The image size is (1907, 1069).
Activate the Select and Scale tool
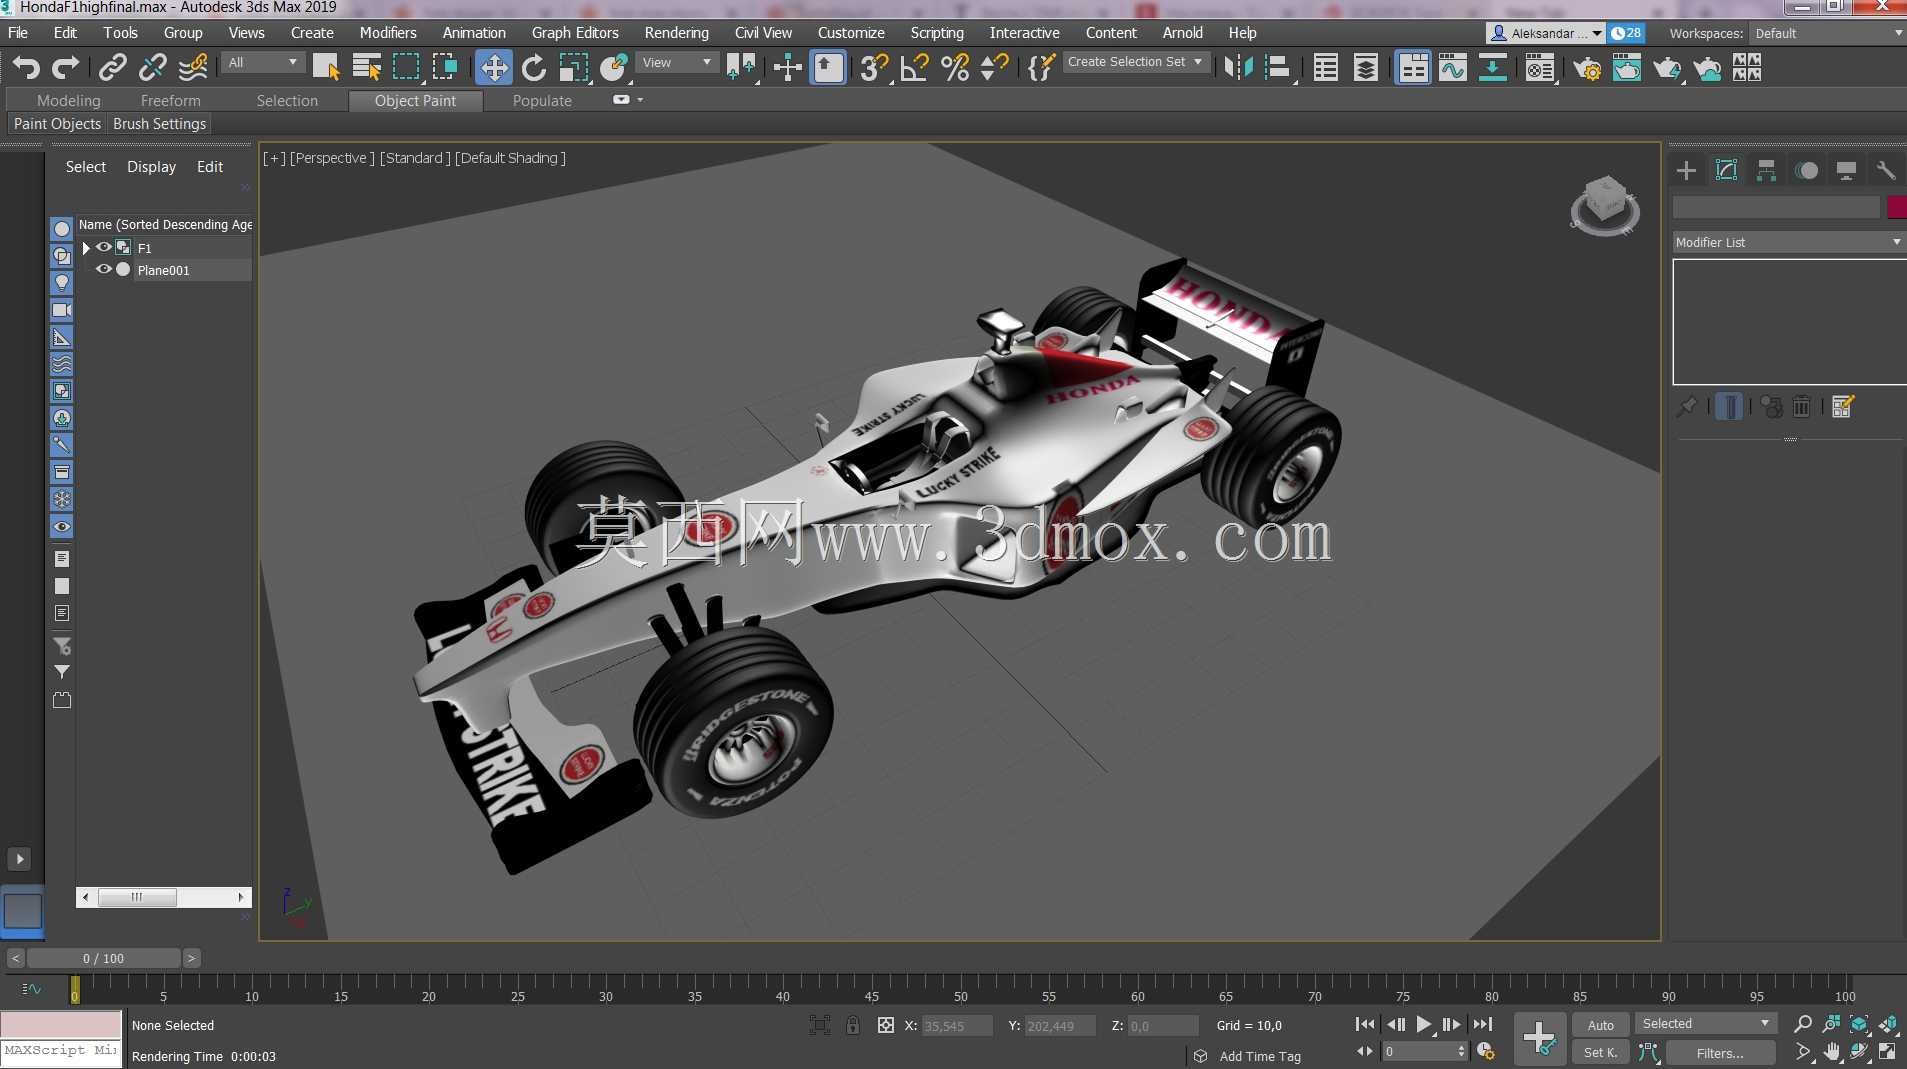tap(573, 67)
